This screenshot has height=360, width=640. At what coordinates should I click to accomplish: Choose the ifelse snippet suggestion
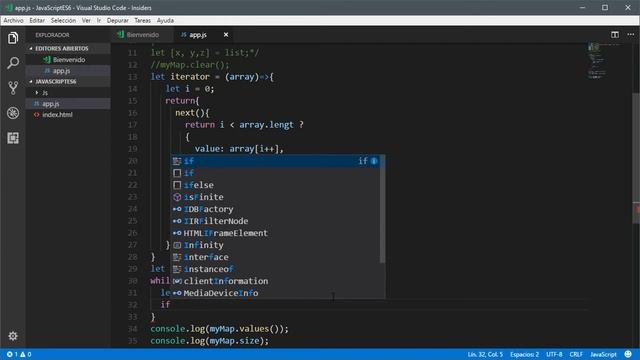click(x=275, y=185)
